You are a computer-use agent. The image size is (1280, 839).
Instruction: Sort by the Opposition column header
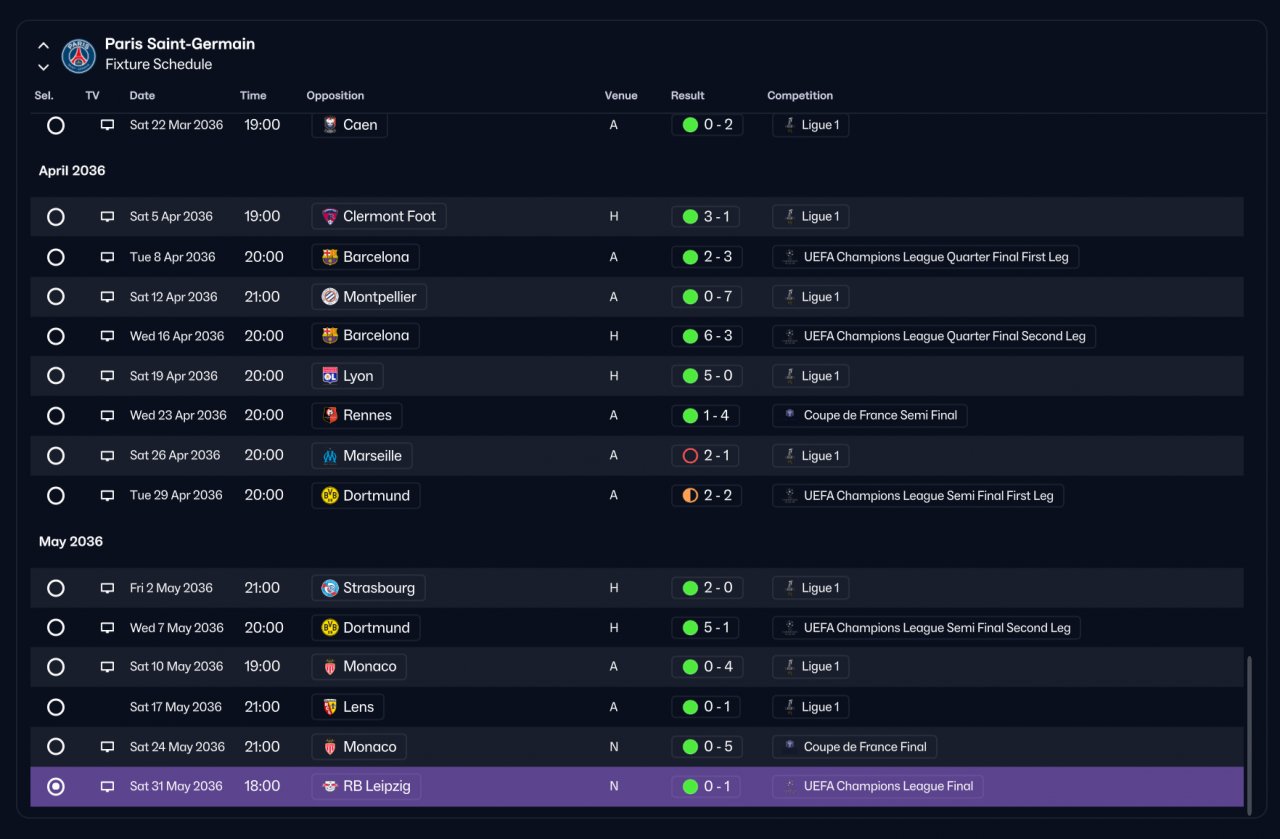[x=335, y=96]
